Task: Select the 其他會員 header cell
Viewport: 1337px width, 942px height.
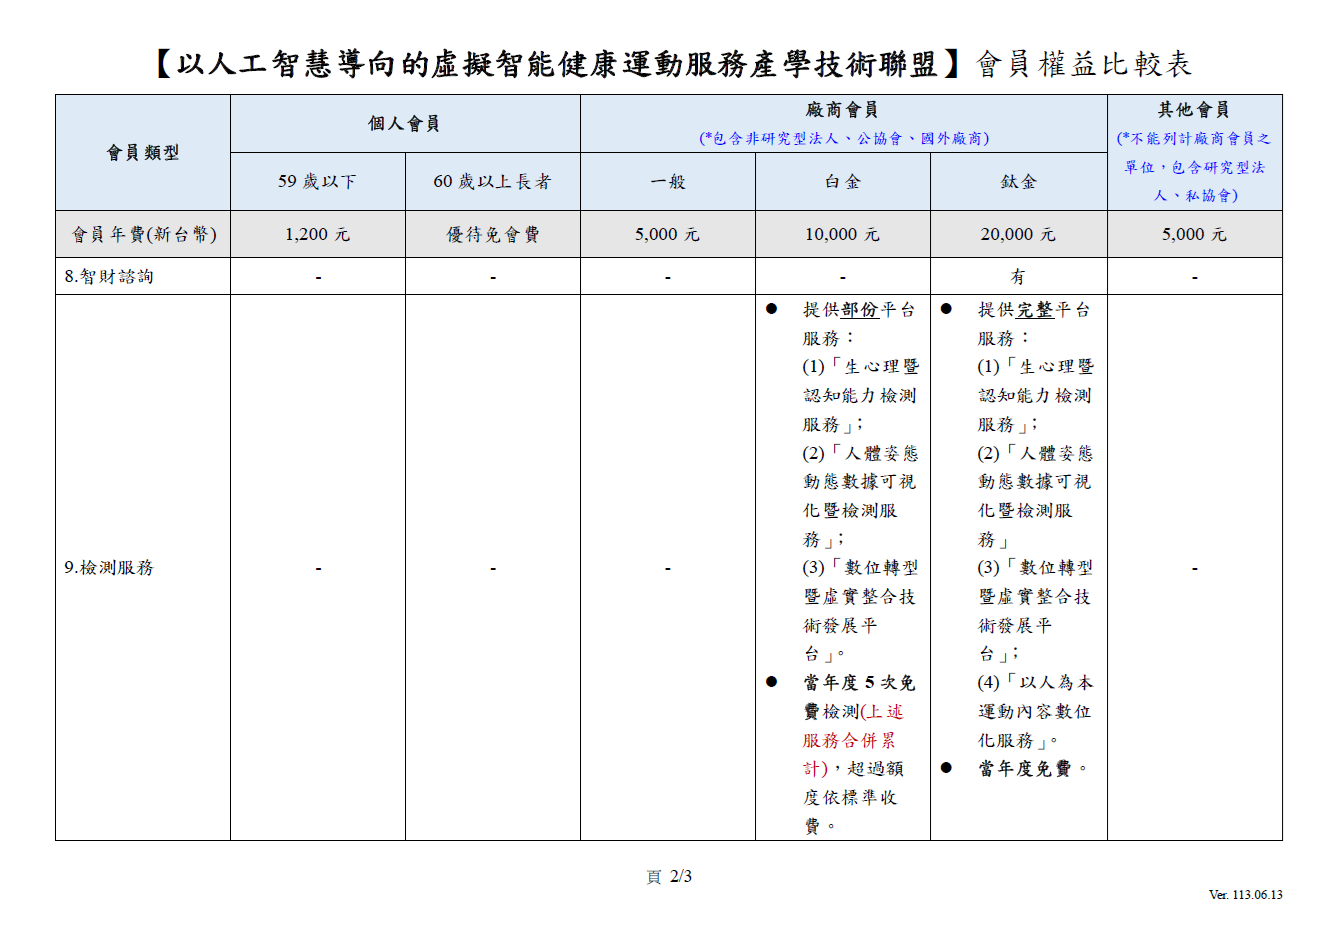Action: point(1193,110)
